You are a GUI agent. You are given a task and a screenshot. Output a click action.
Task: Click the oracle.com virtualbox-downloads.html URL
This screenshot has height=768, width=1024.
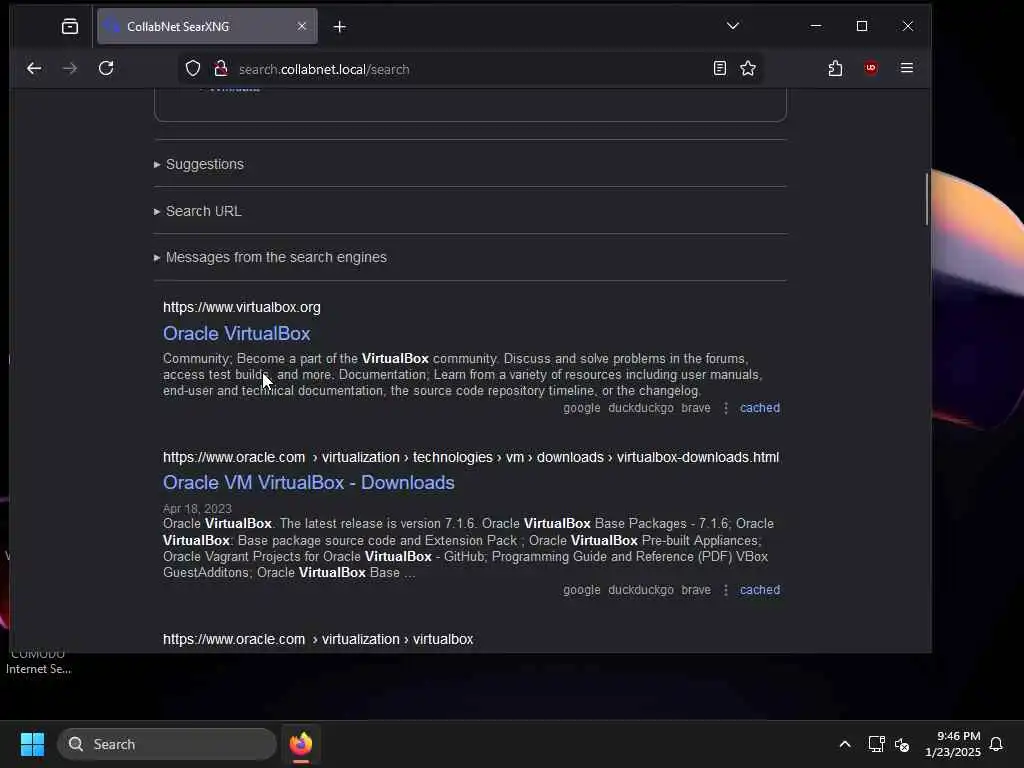pyautogui.click(x=471, y=457)
